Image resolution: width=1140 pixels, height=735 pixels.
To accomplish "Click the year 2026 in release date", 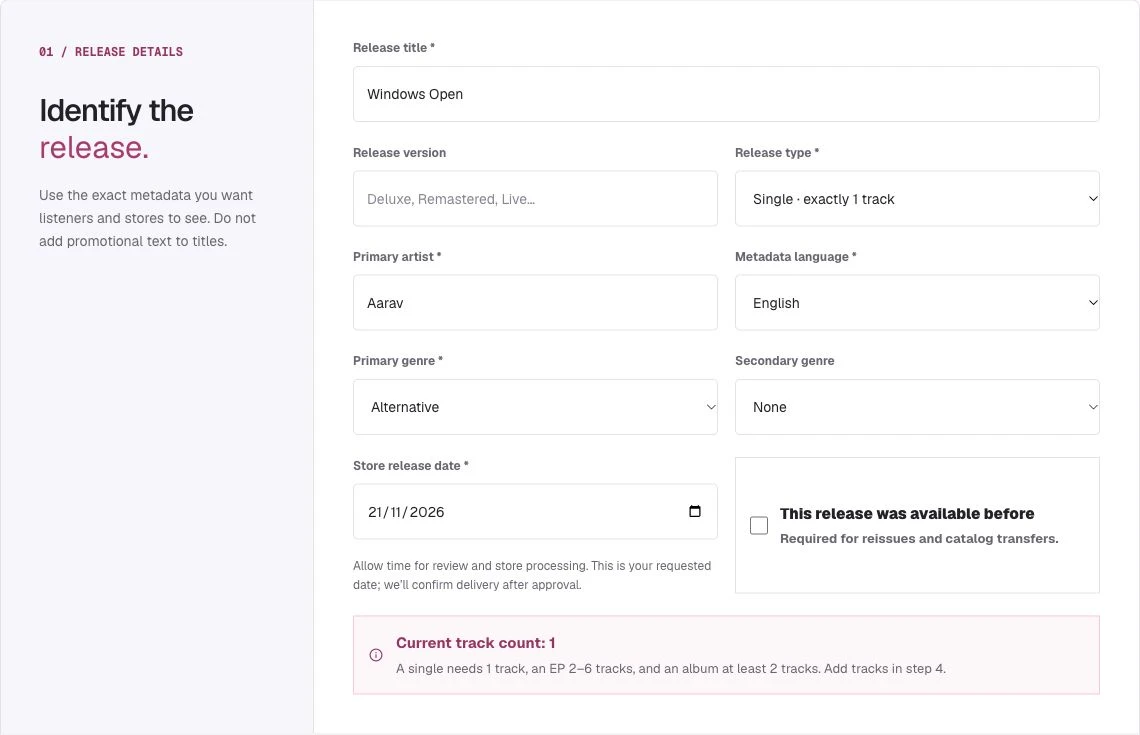I will pos(427,512).
